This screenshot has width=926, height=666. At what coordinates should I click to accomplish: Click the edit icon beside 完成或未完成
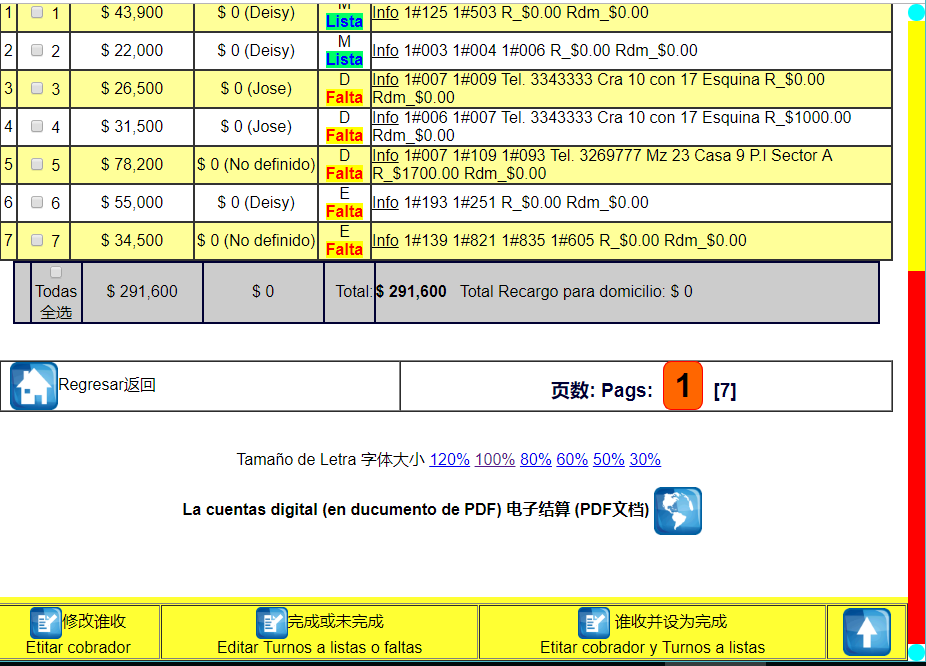[272, 622]
